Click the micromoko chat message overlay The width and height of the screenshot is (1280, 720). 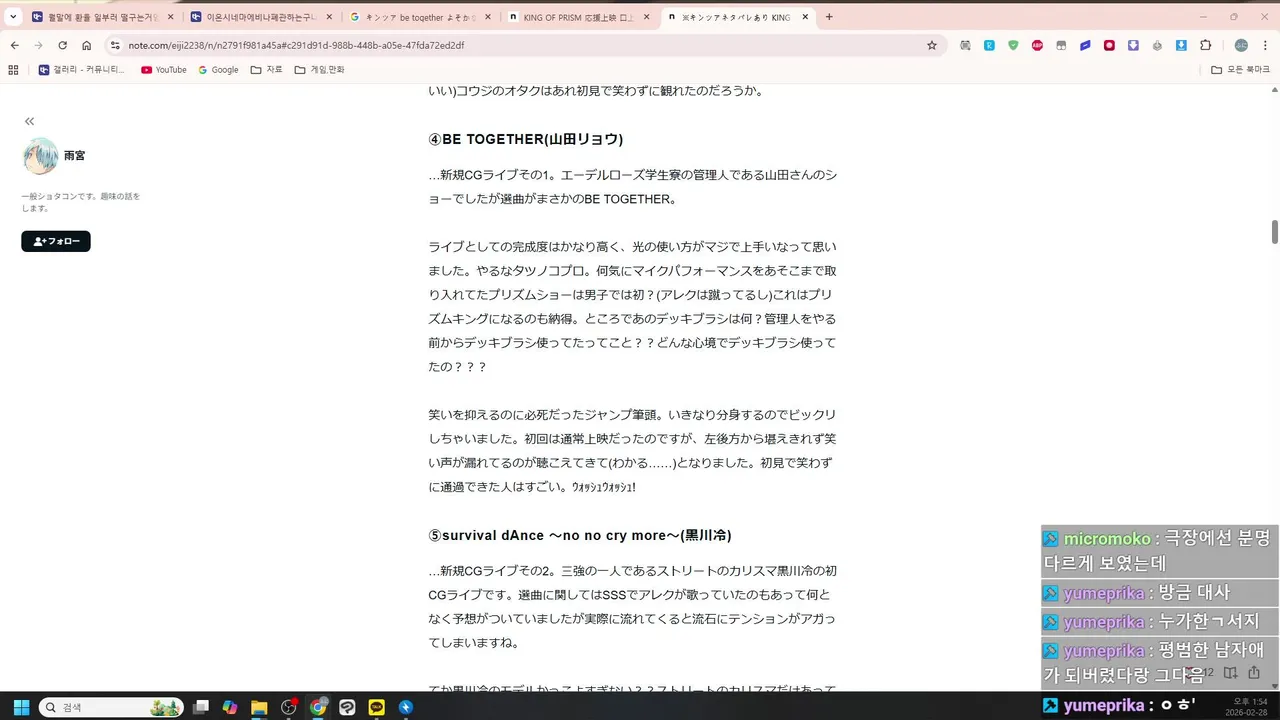[1159, 551]
